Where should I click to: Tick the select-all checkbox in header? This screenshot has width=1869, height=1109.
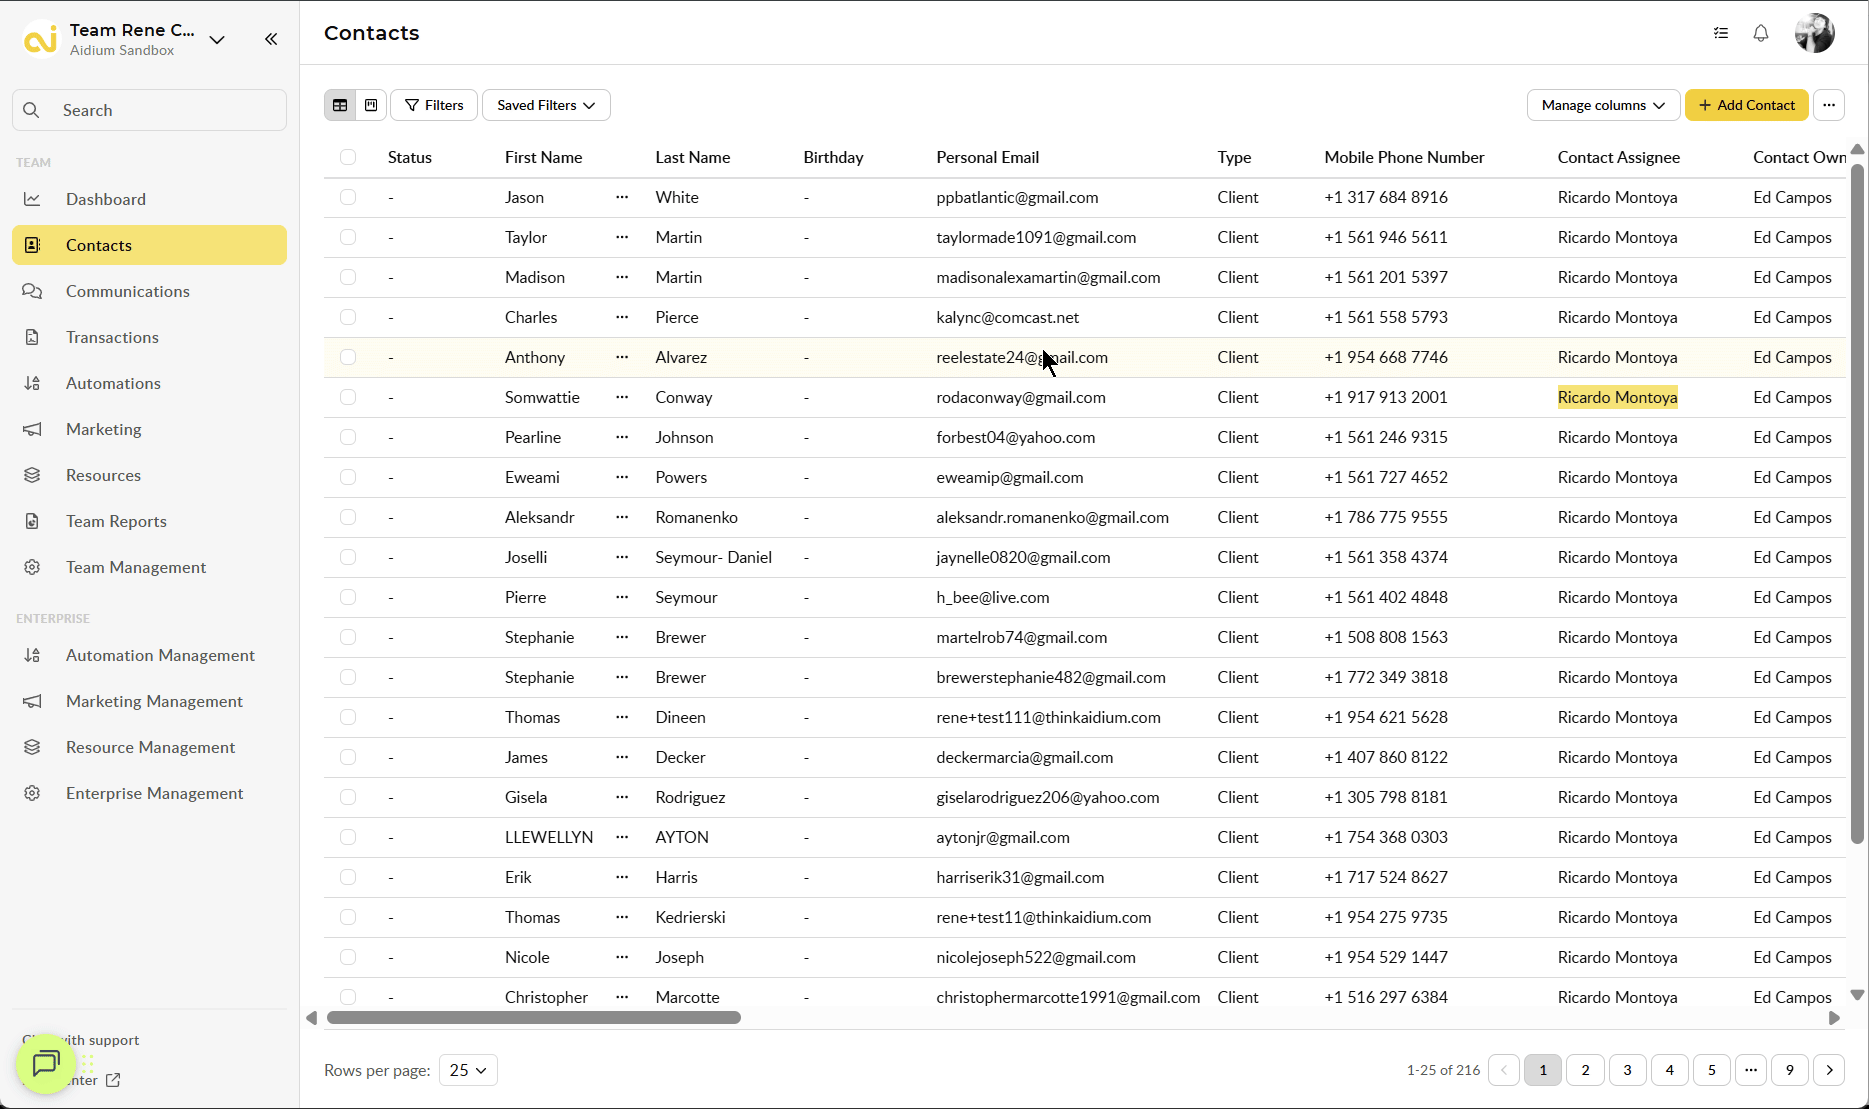point(348,157)
